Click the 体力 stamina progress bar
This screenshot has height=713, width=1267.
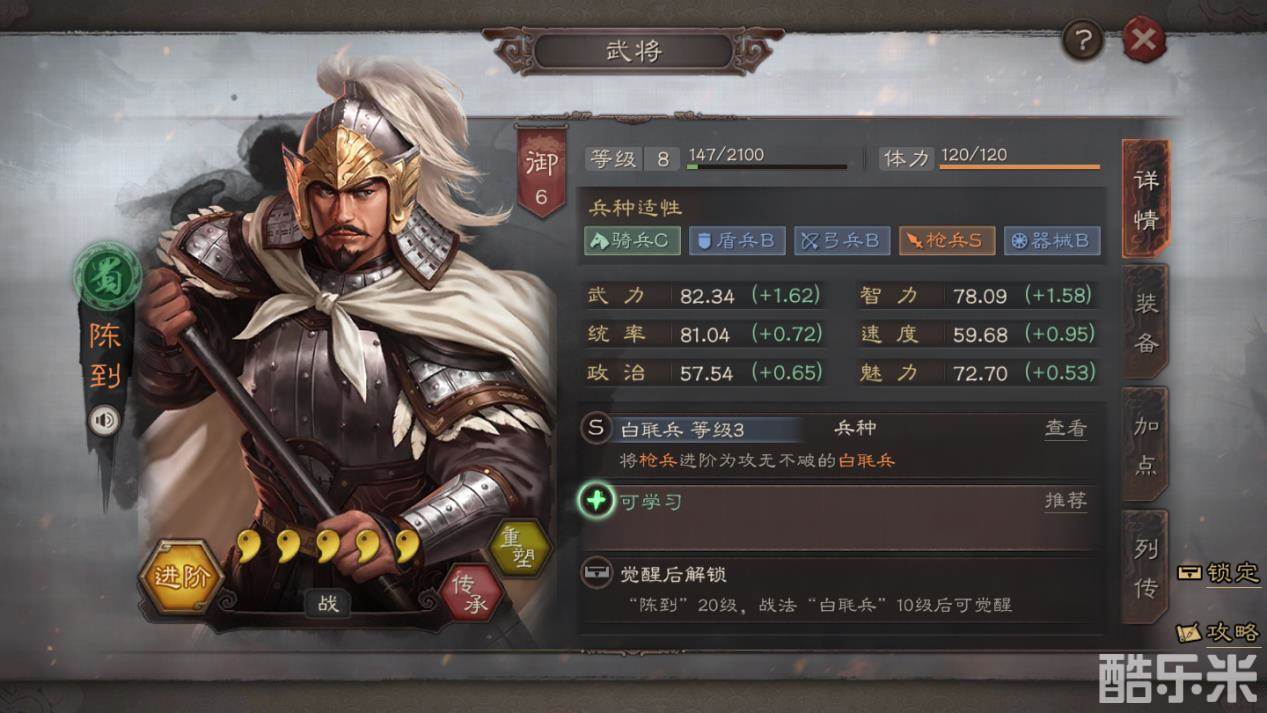(x=1020, y=165)
